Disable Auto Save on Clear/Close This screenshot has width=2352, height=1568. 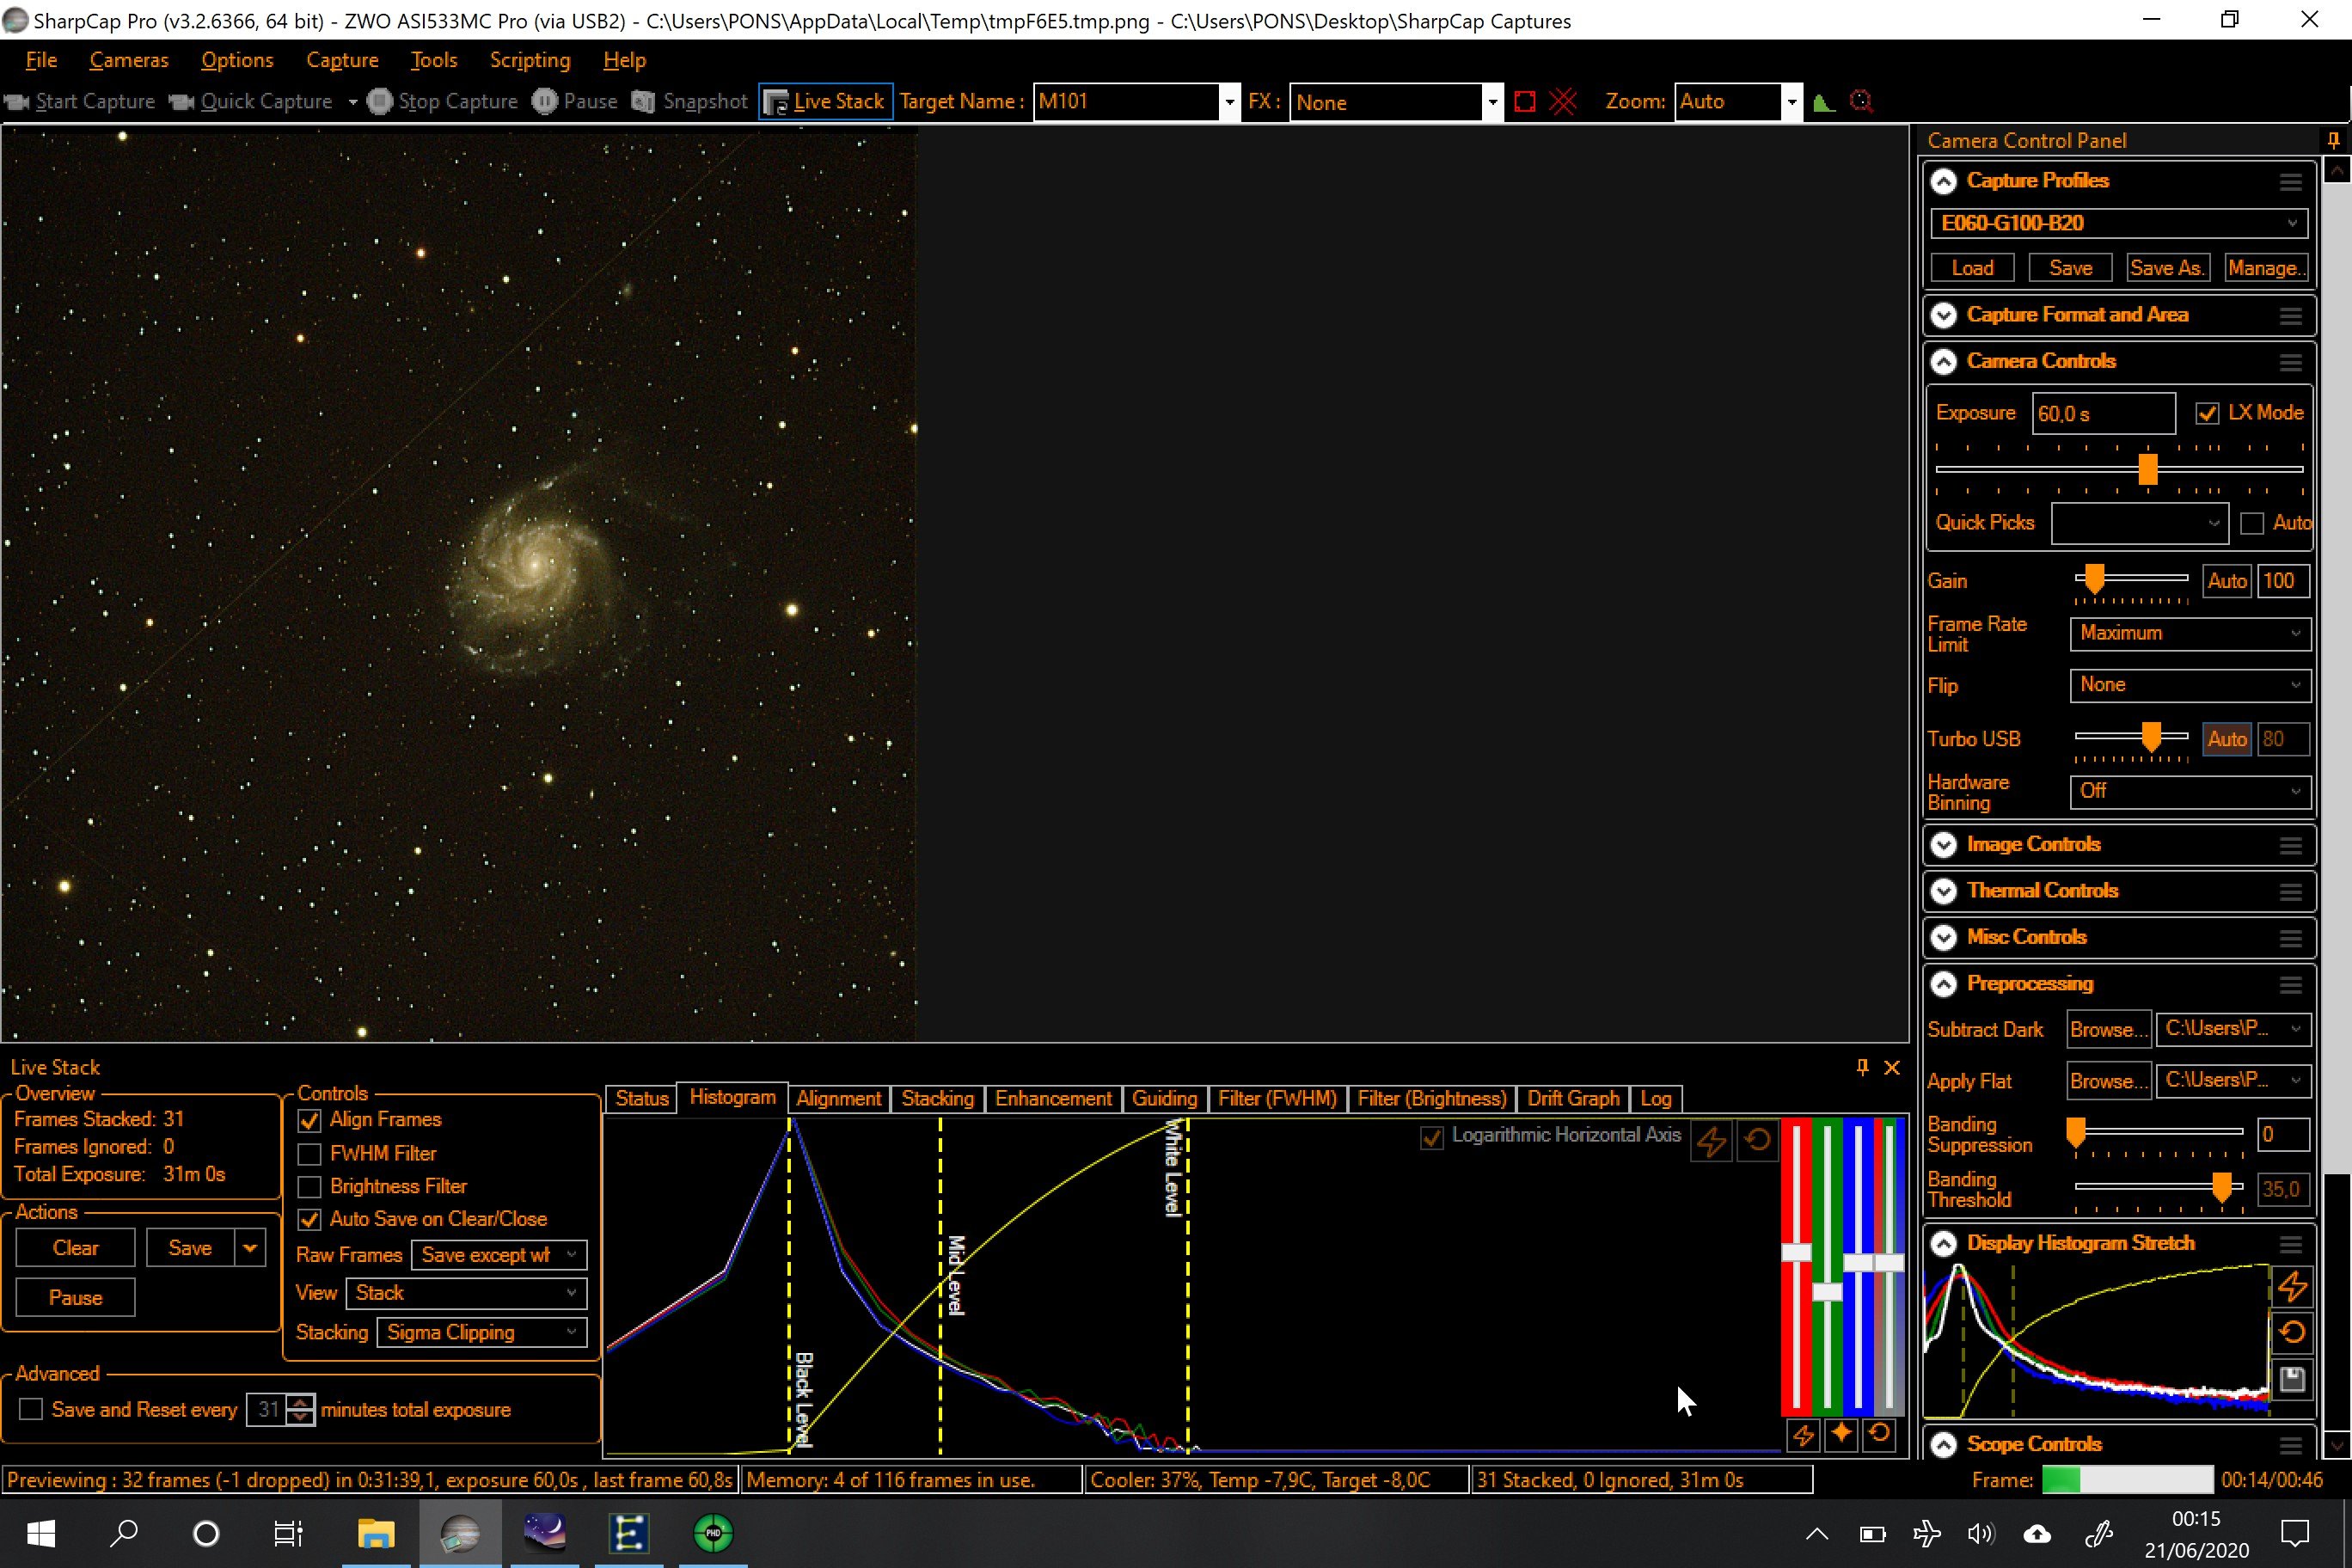[x=310, y=1219]
